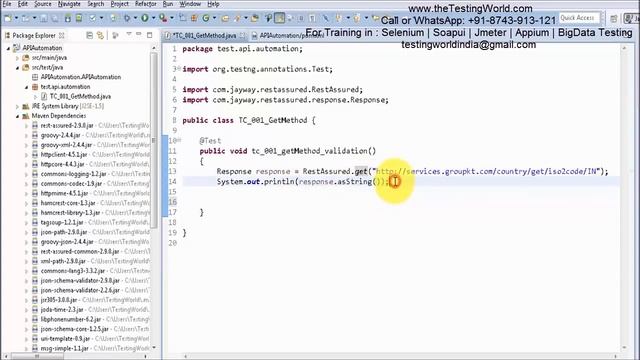640x360 pixels.
Task: Expand the src/main/java folder
Action: 17,58
